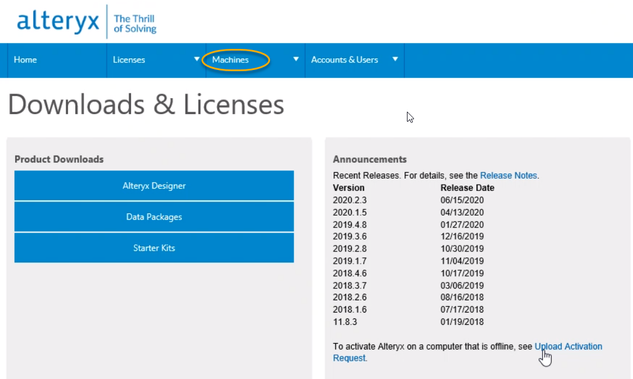Click The Thrill of Solving tagline
This screenshot has width=633, height=379.
(135, 23)
